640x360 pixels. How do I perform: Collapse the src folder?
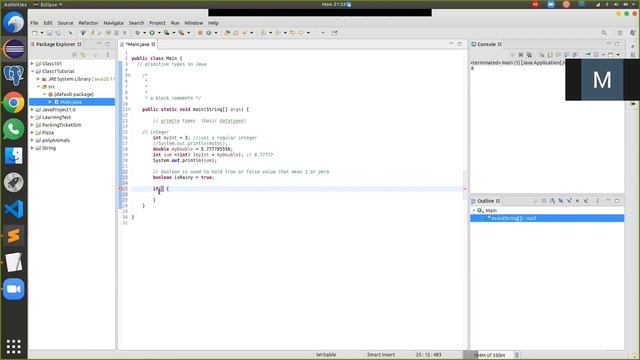(x=38, y=87)
